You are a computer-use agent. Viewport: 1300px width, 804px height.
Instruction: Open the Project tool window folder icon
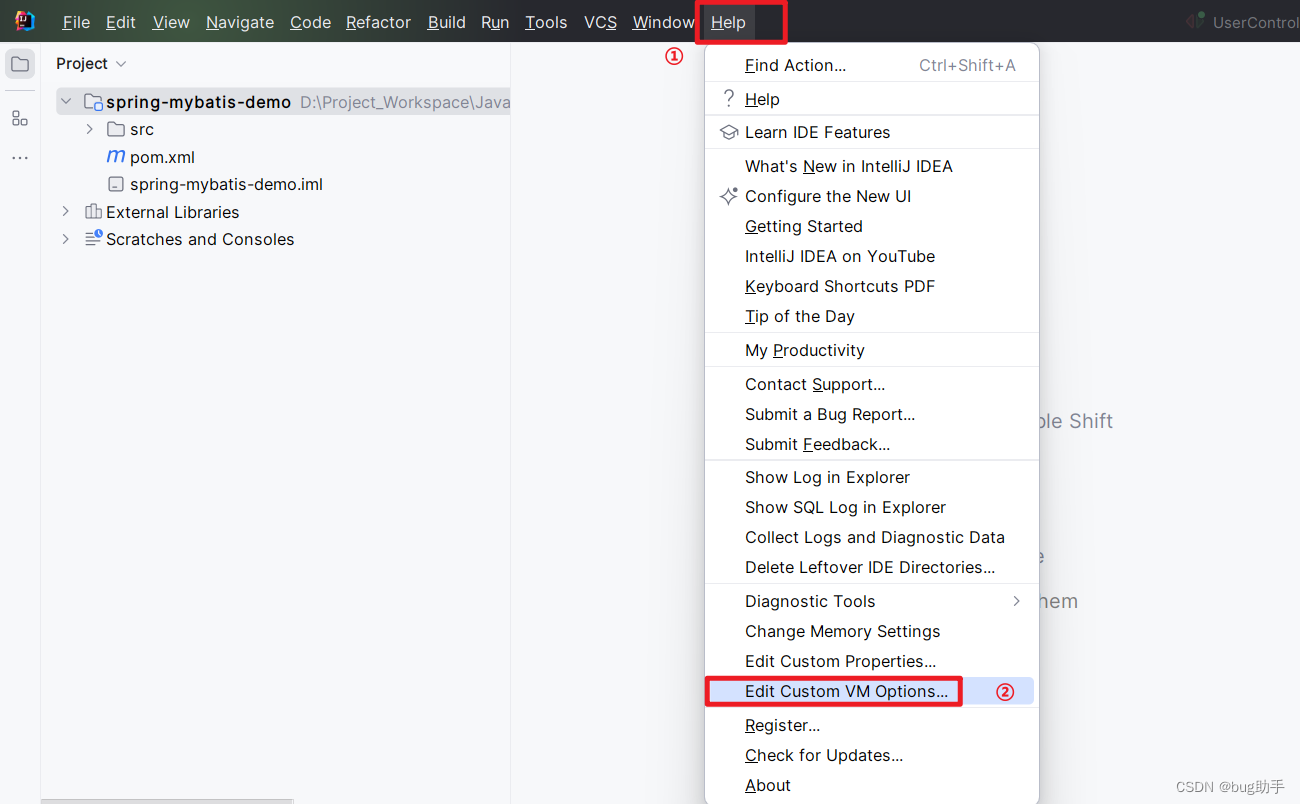point(20,64)
